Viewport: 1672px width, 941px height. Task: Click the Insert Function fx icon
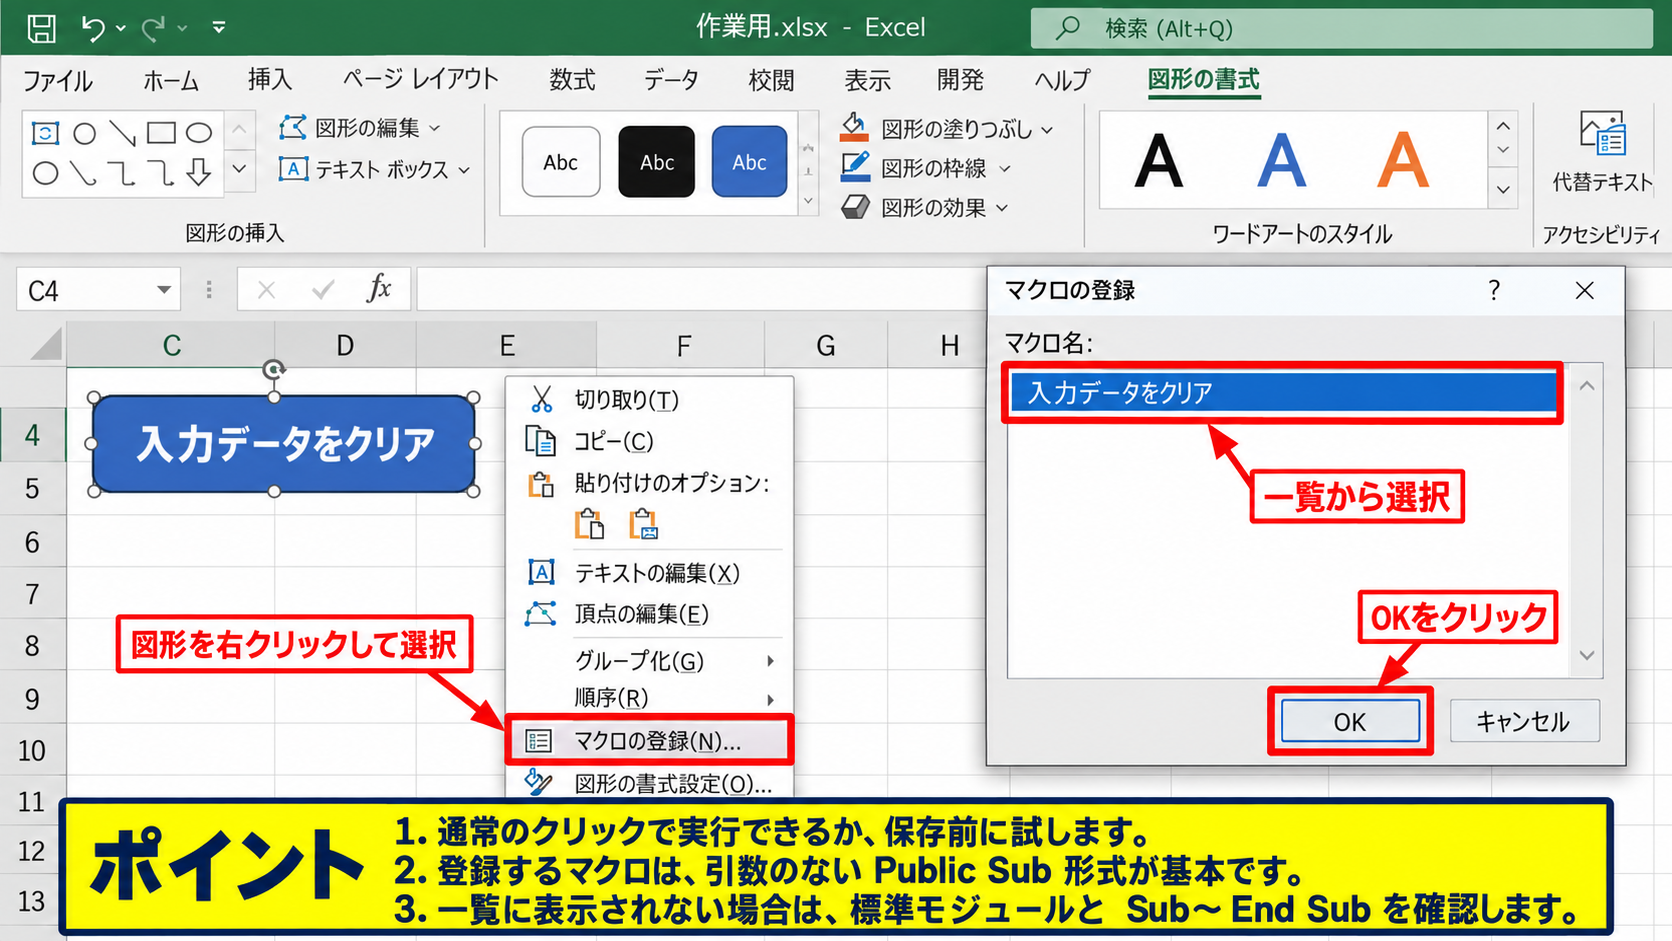point(378,289)
